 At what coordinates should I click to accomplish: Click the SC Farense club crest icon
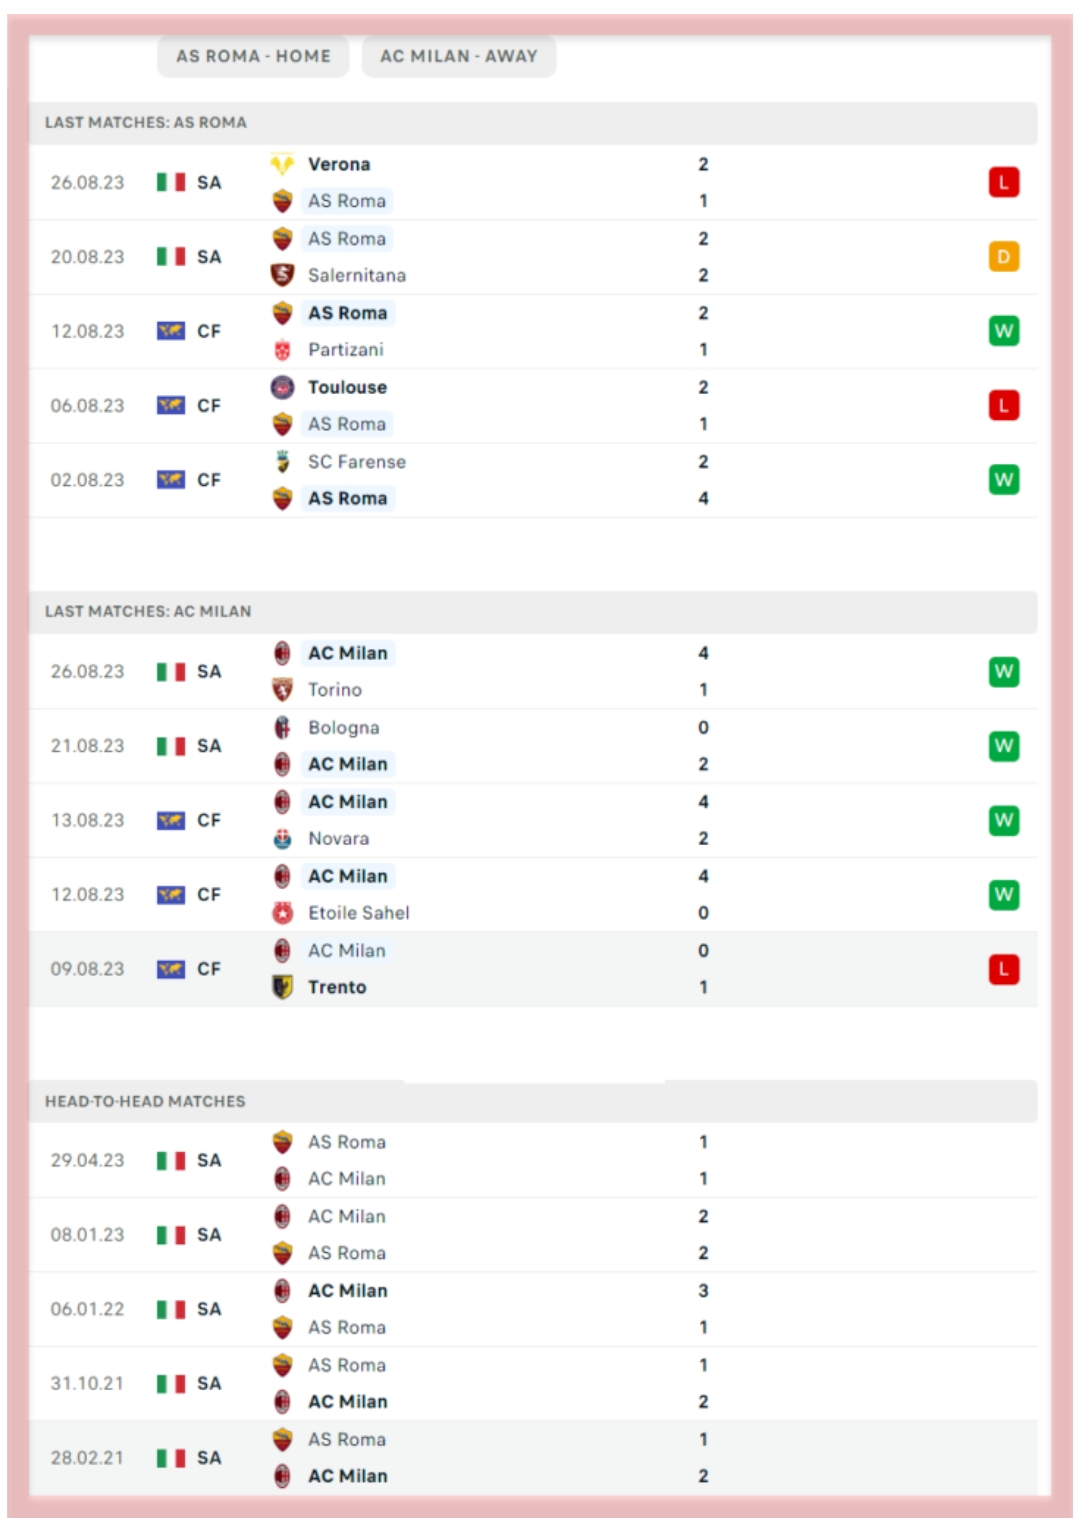click(283, 462)
